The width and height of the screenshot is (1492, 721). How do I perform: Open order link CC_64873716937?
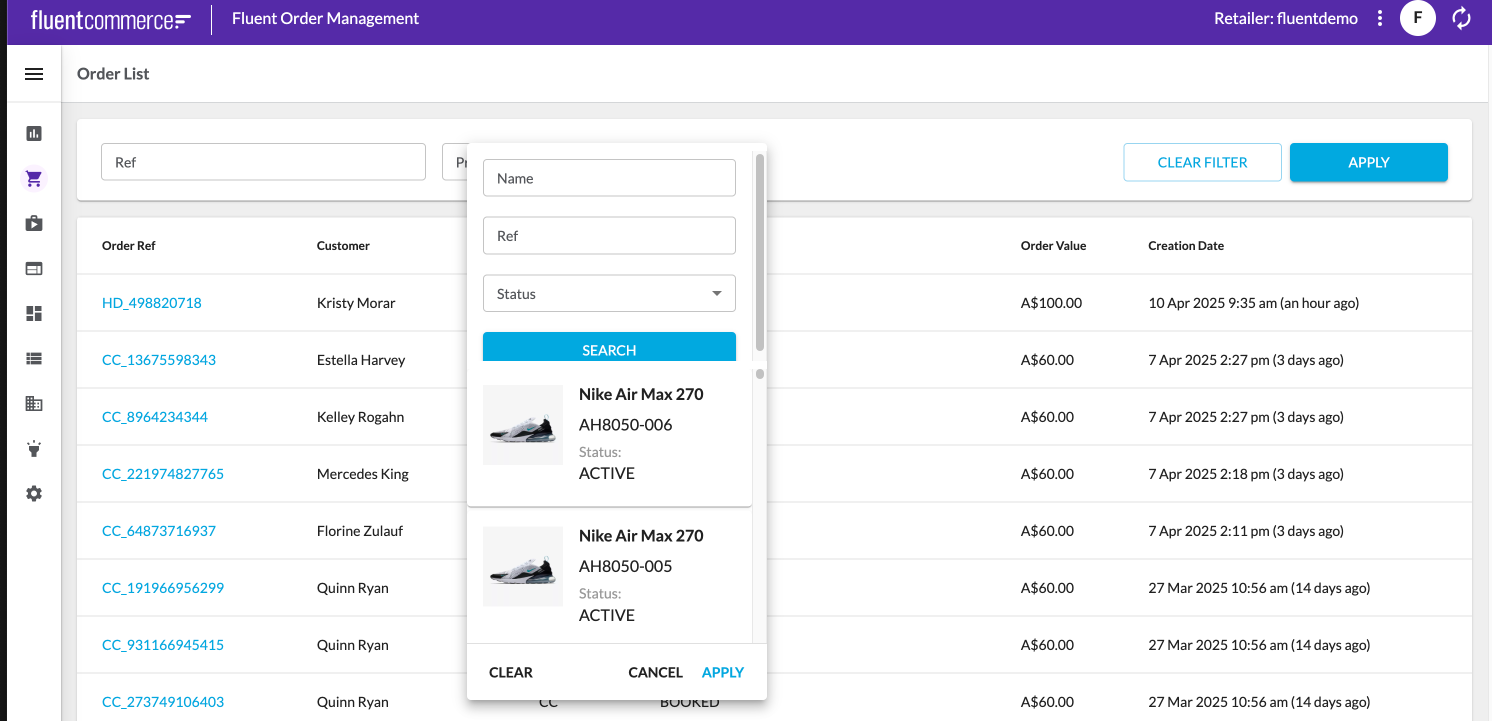click(159, 531)
